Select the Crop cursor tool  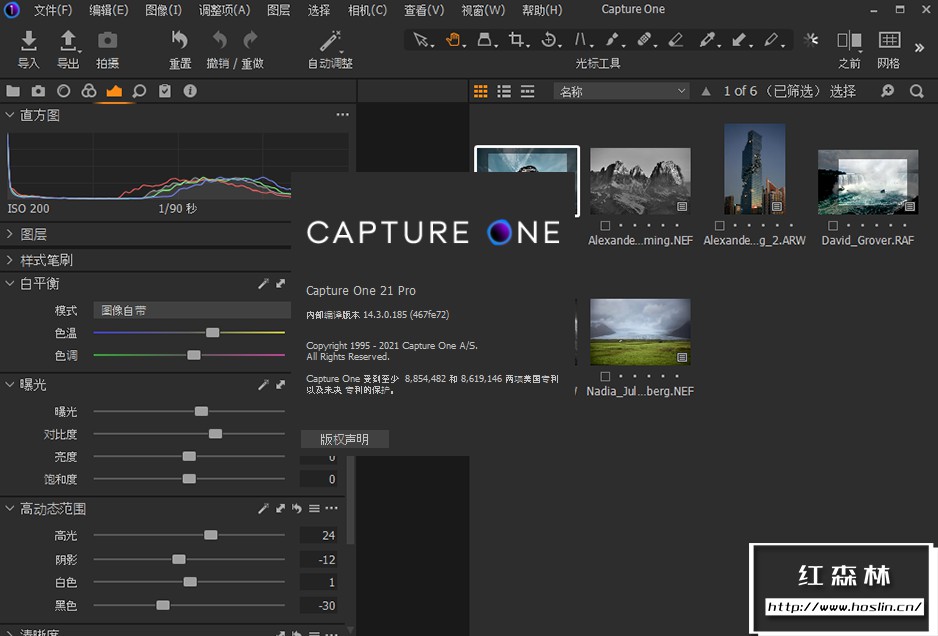click(x=517, y=40)
